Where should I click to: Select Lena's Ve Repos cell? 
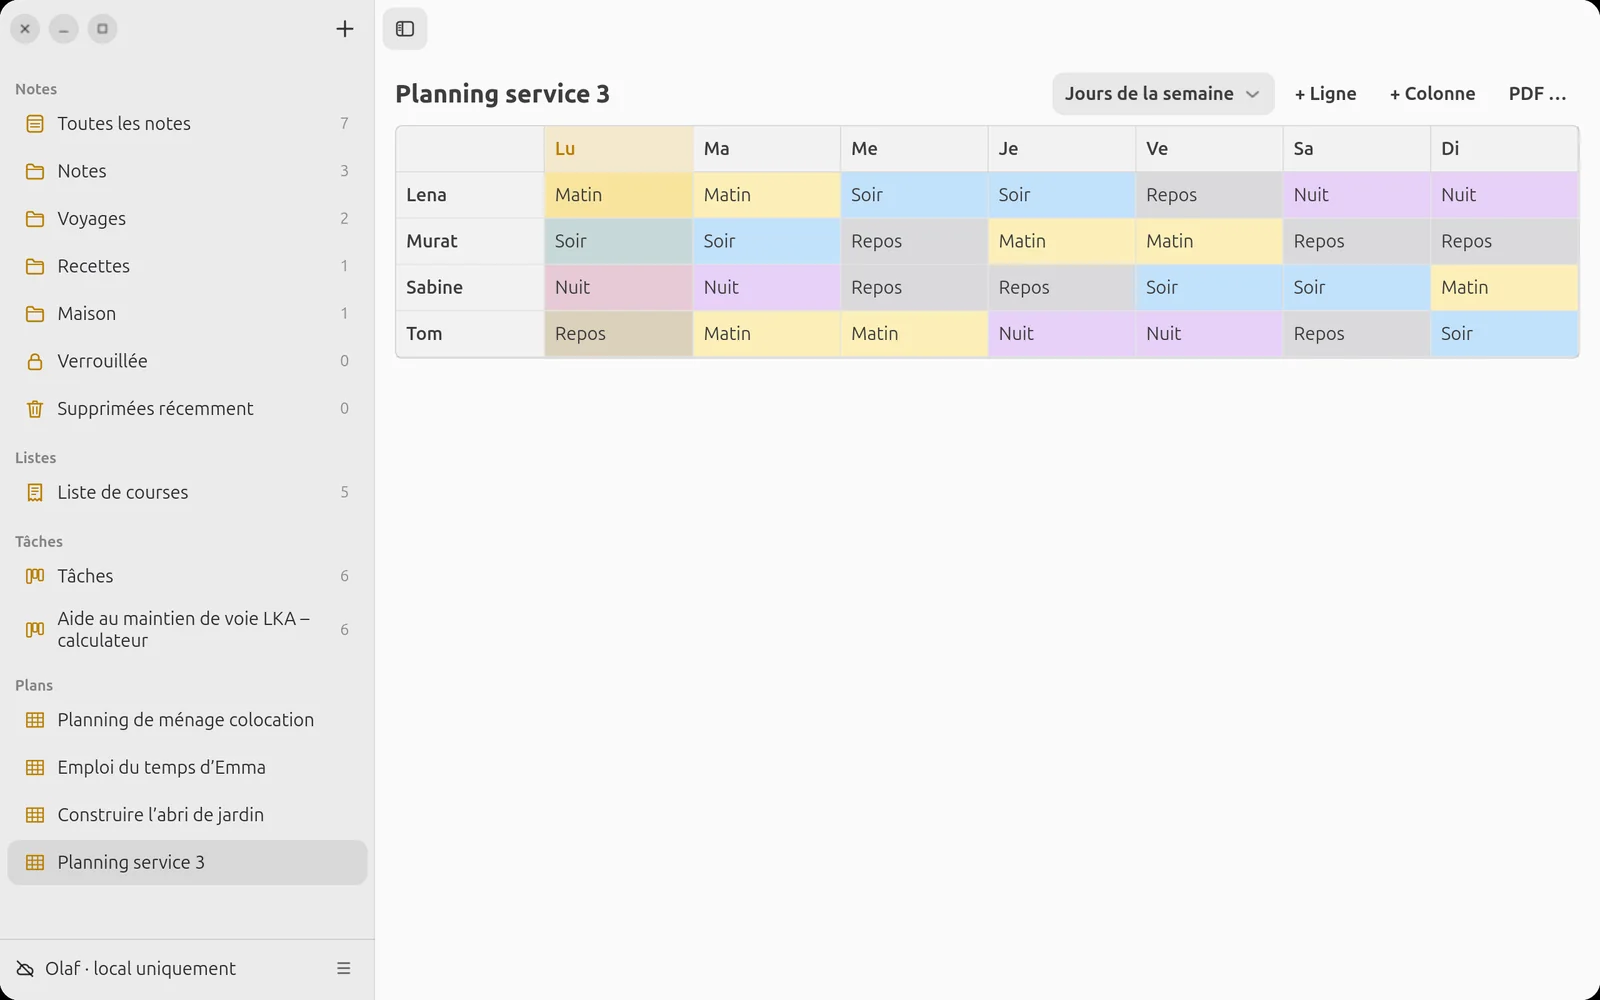pos(1209,195)
